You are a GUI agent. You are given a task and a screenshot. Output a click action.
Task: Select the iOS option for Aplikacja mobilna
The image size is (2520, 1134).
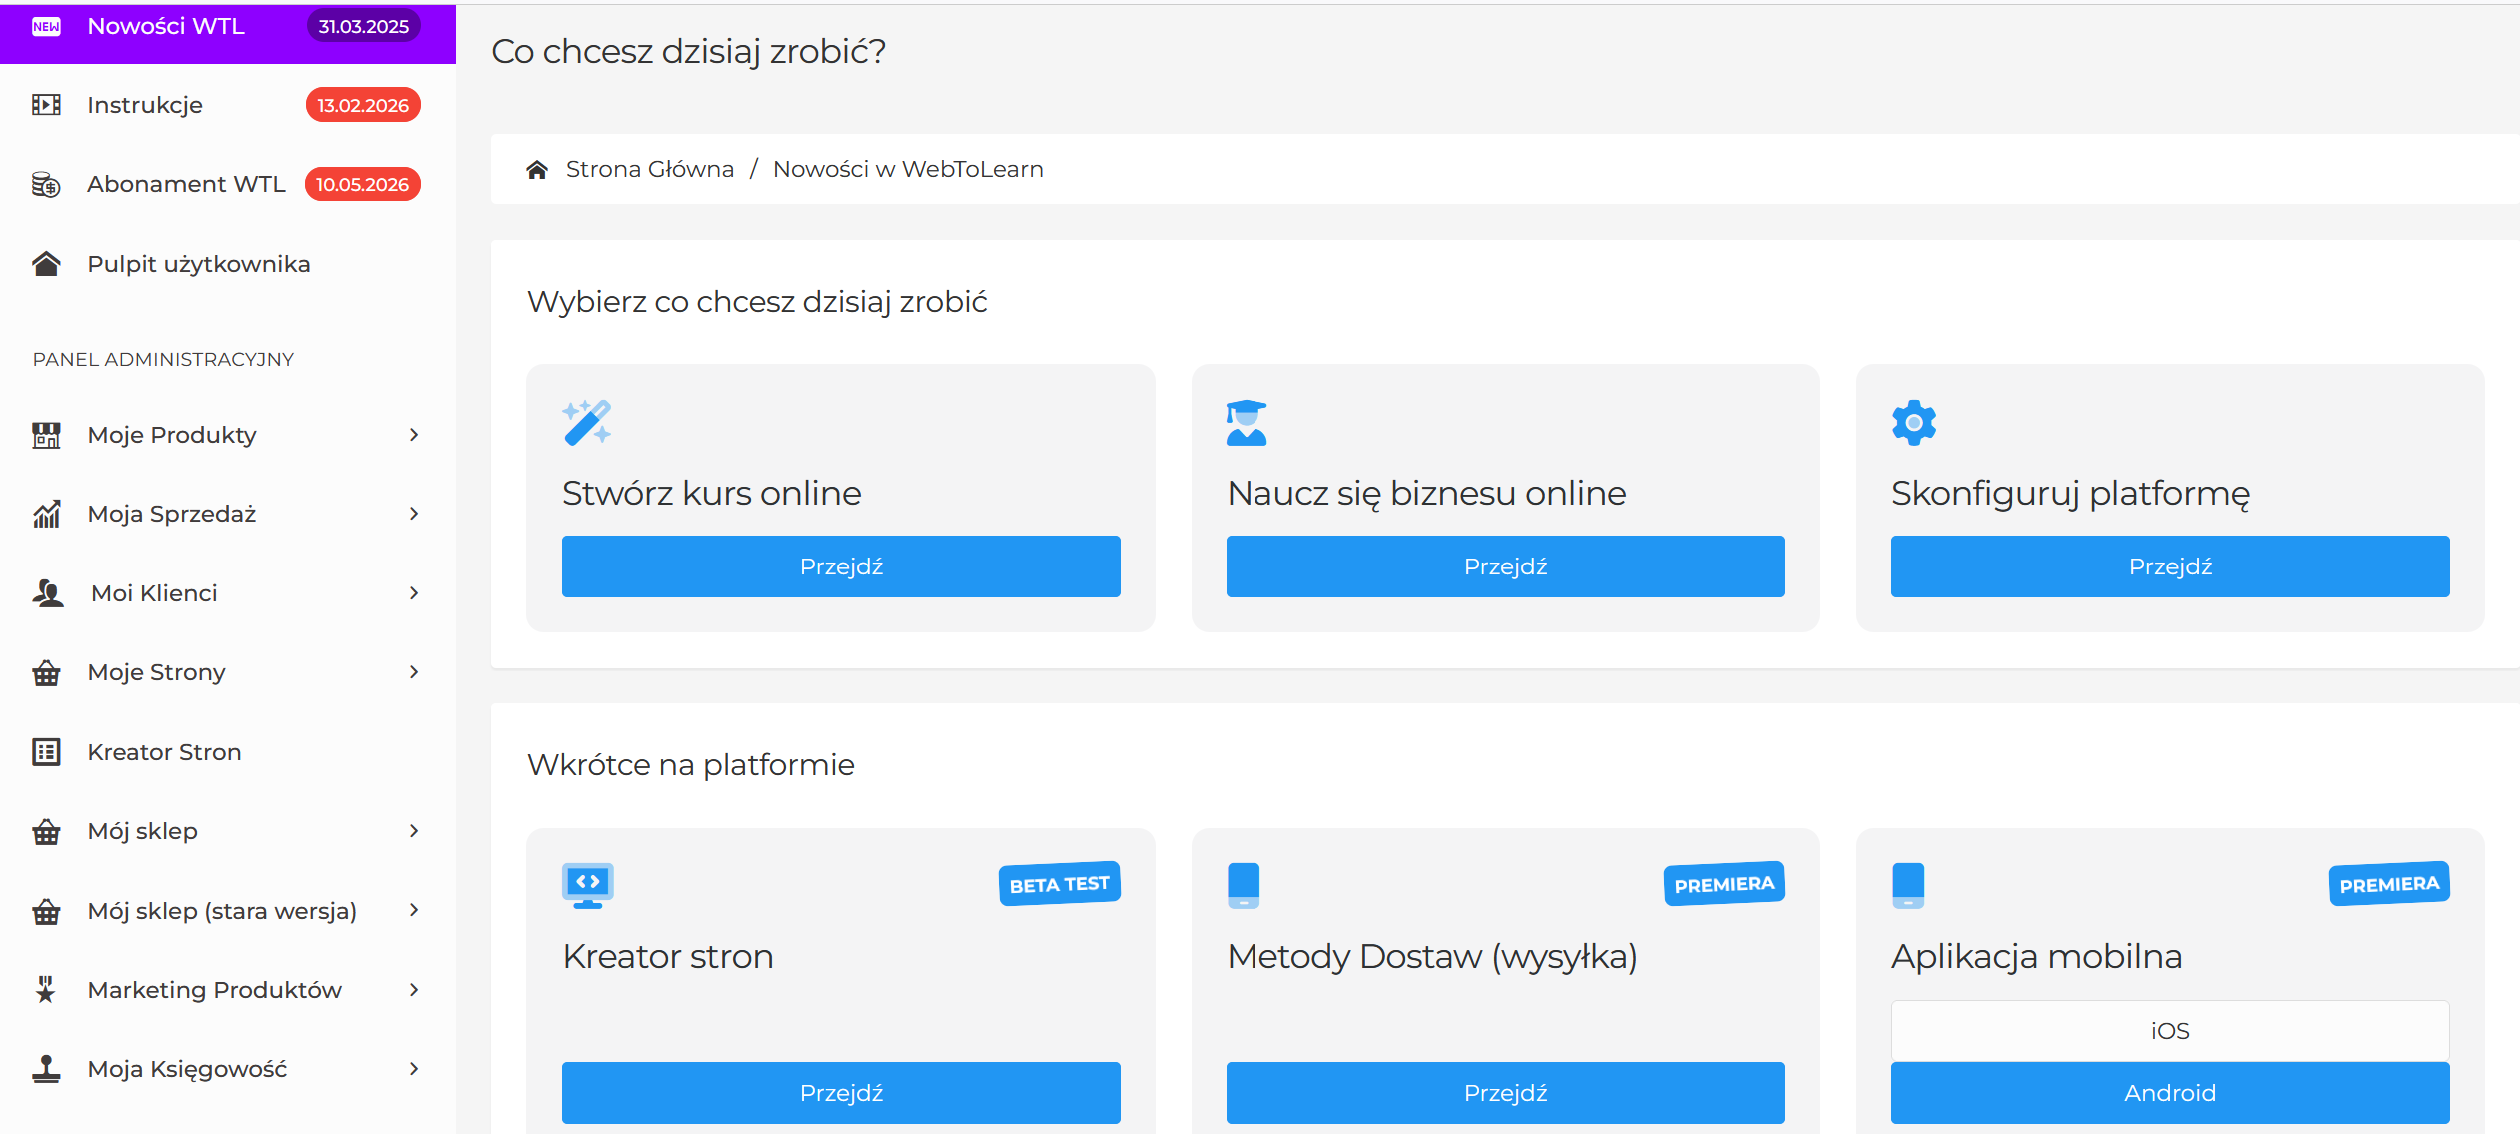(2169, 1029)
